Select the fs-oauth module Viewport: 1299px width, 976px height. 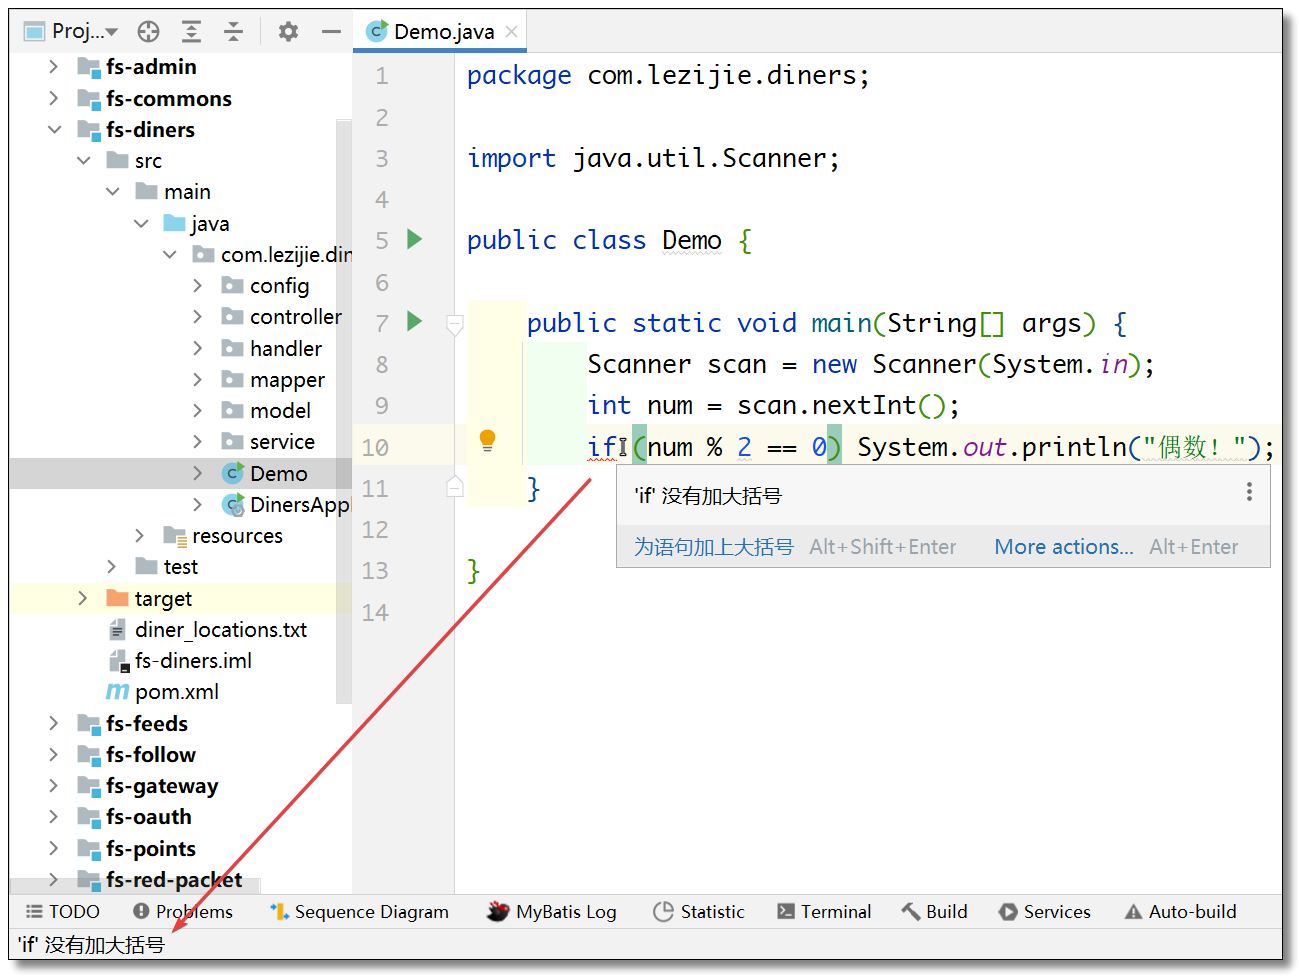pos(148,817)
